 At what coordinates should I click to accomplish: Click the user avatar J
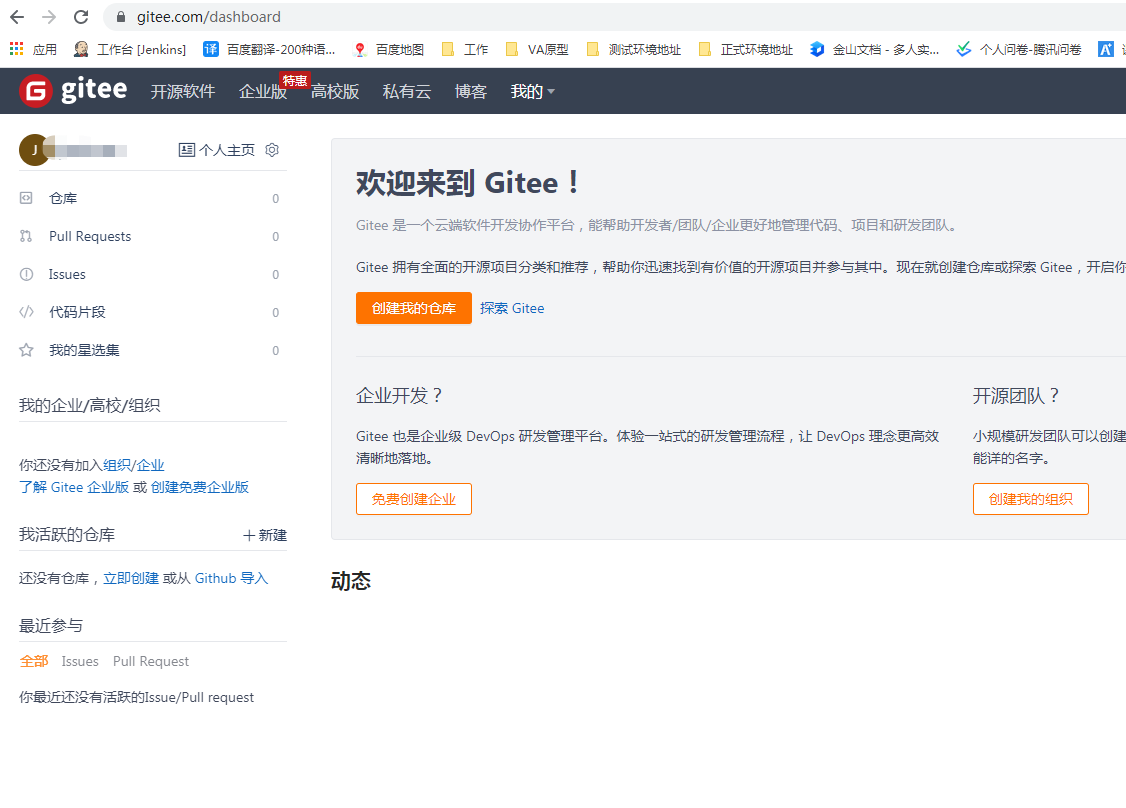34,150
